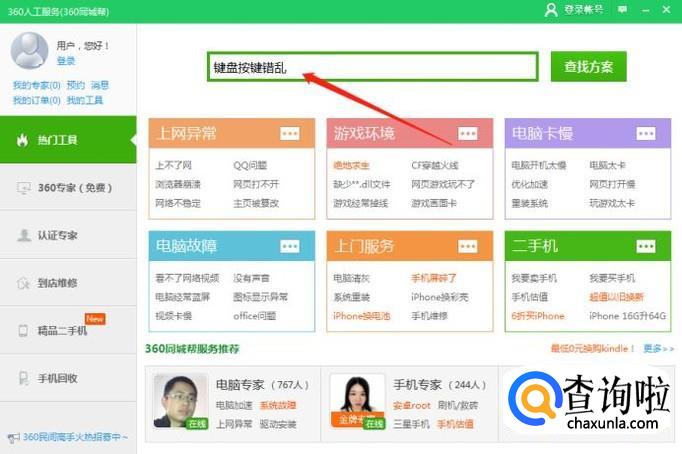Open 我的工具 link
682x454 pixels.
click(x=85, y=100)
